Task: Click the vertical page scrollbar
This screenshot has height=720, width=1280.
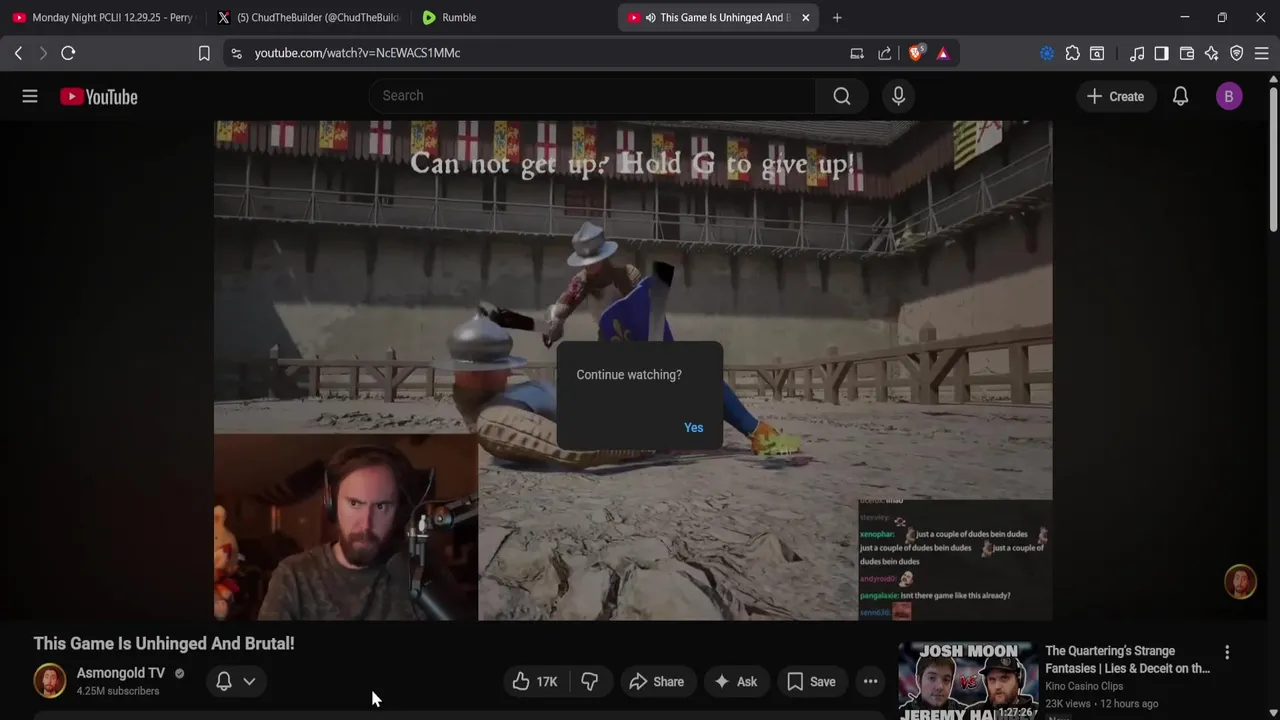Action: click(x=1274, y=160)
